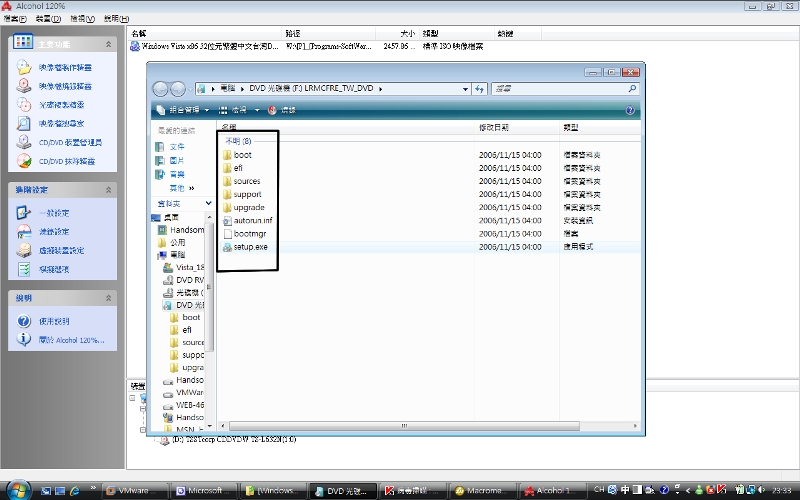Viewport: 800px width, 500px height.
Task: Collapse the options settings panel chevron
Action: point(108,190)
